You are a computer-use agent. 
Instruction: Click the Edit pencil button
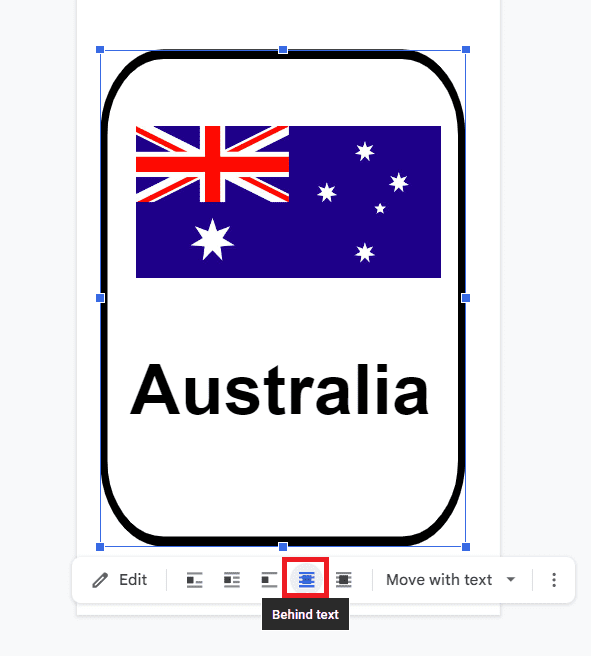[x=120, y=580]
